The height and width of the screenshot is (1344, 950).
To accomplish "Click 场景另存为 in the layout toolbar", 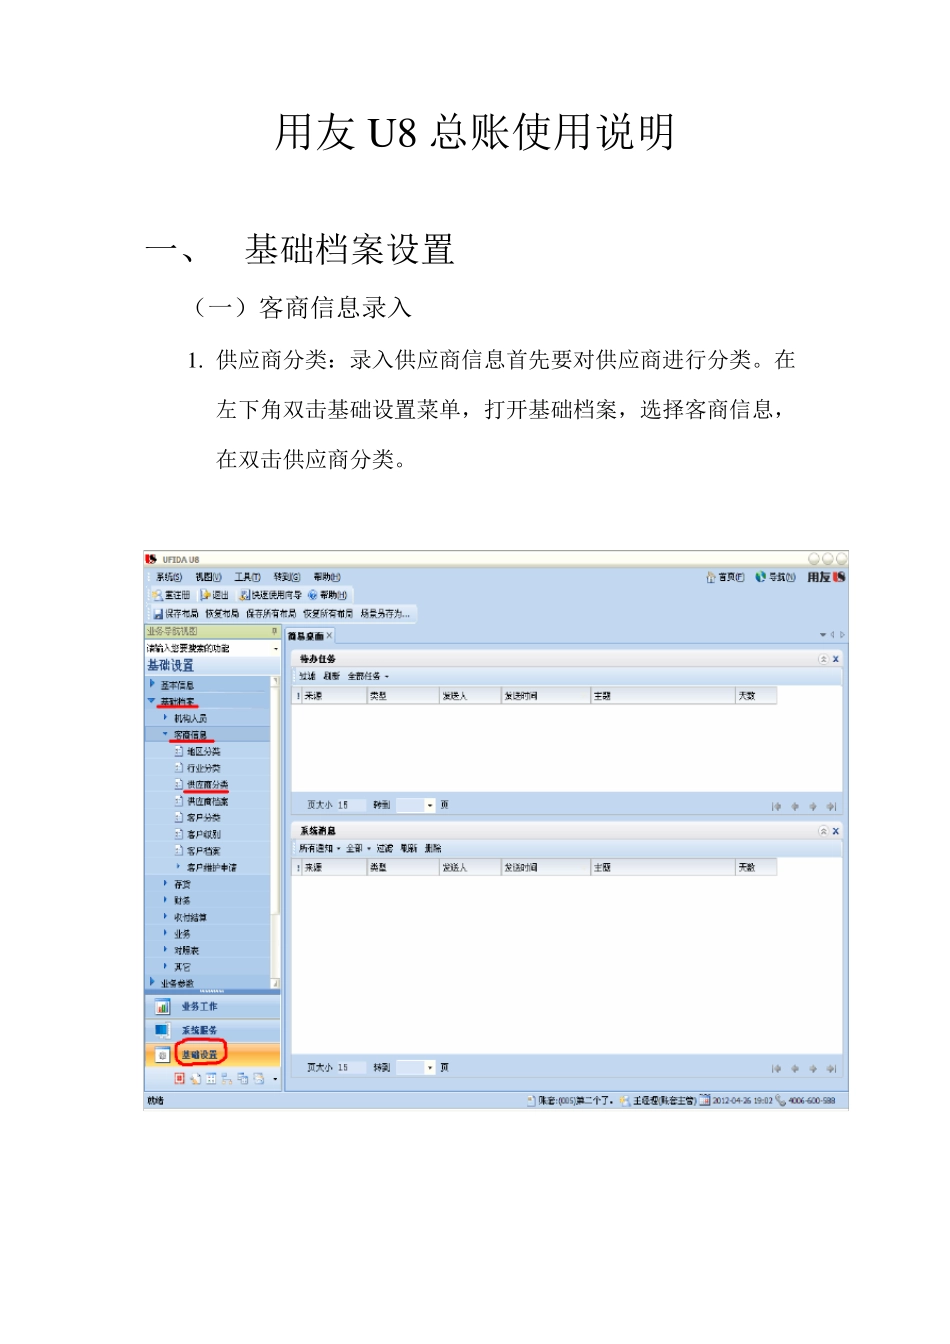I will [386, 613].
